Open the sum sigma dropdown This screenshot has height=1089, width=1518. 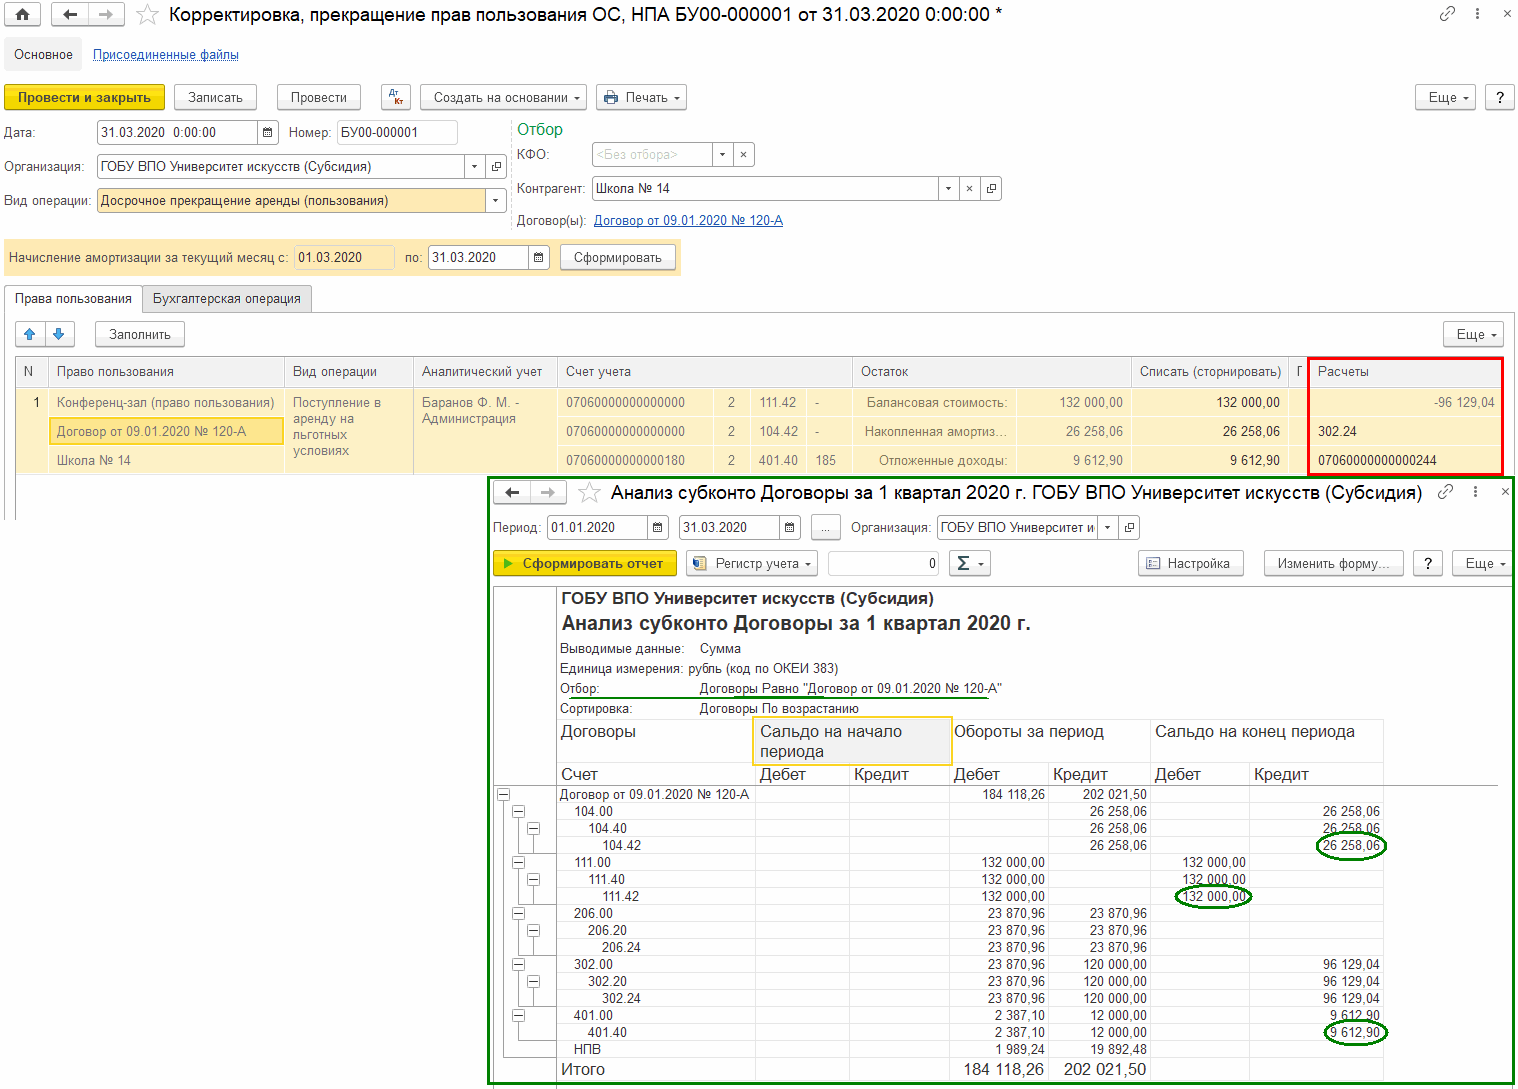pyautogui.click(x=968, y=563)
